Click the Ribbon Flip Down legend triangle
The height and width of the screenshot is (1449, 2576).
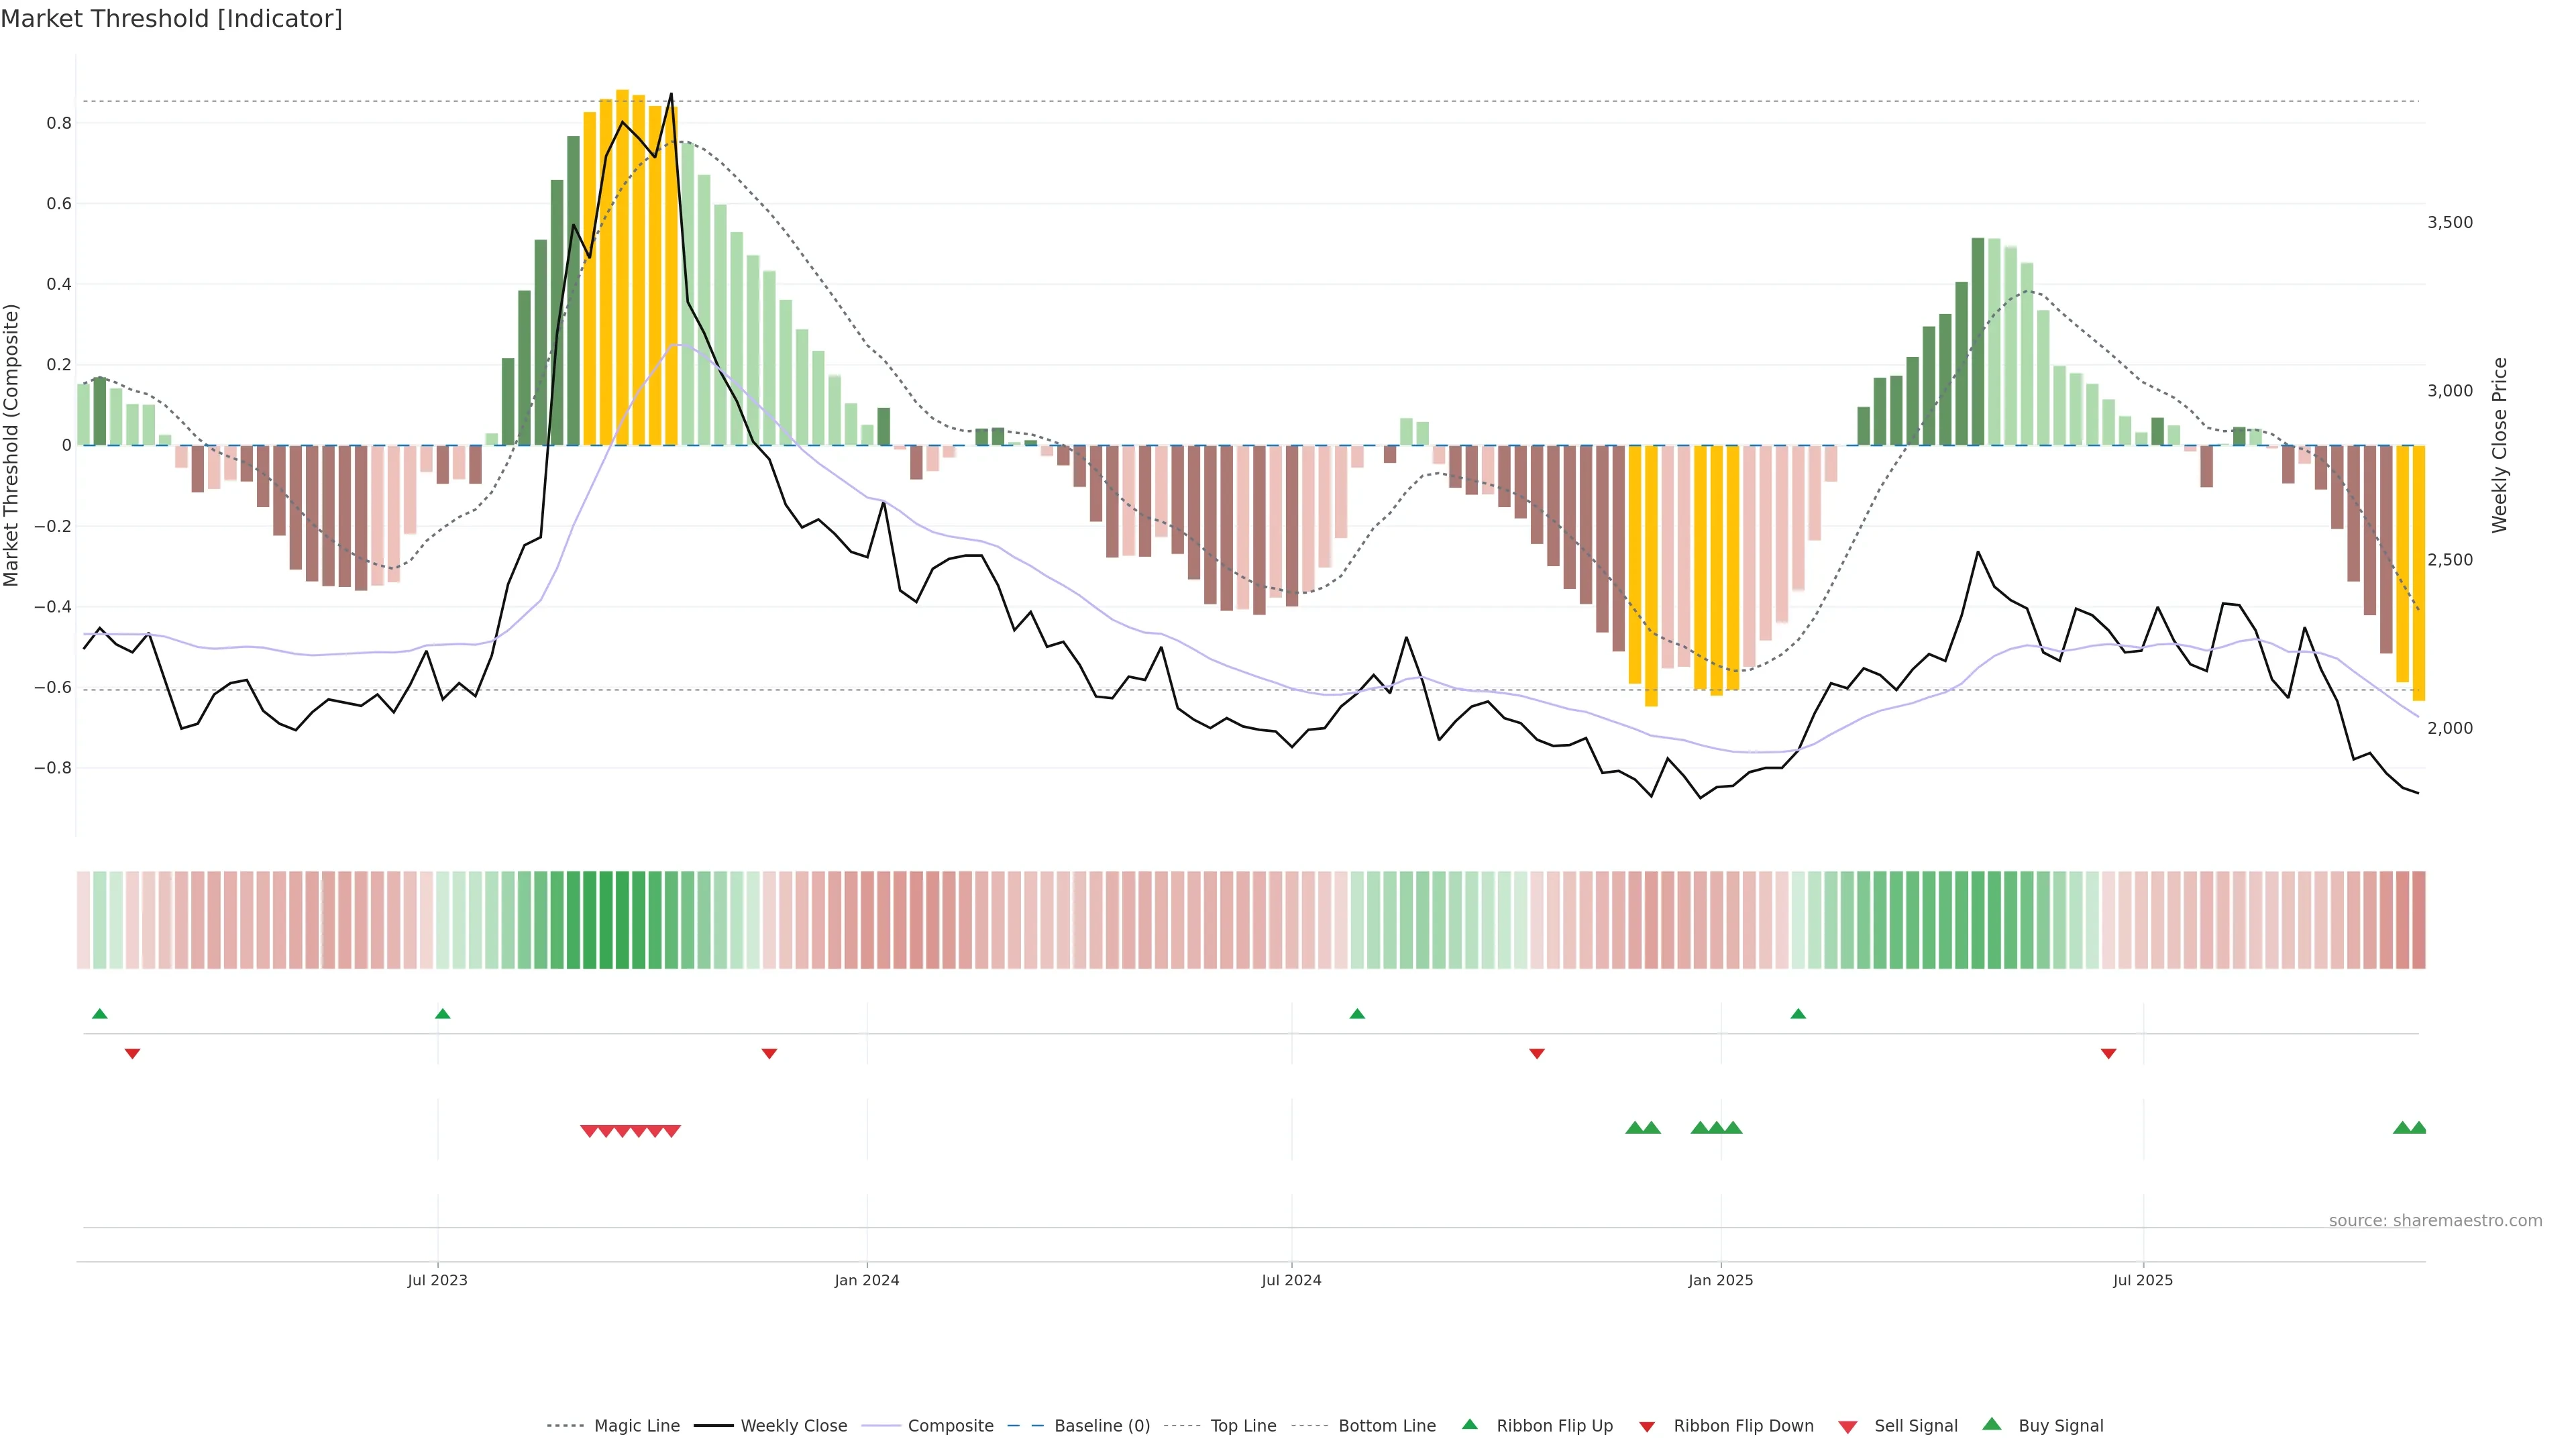(x=1647, y=1426)
